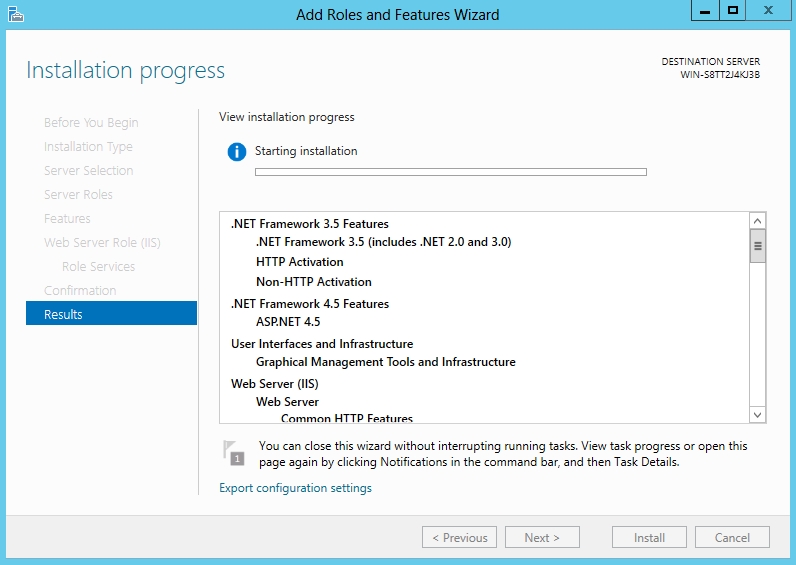Select the ASP.NET 4.5 list entry
The image size is (796, 565).
(x=288, y=322)
